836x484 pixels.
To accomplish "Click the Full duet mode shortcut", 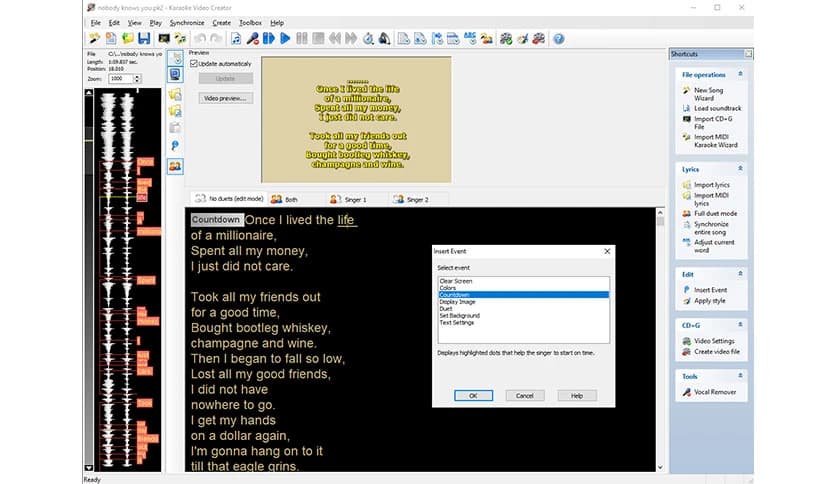I will (x=716, y=213).
